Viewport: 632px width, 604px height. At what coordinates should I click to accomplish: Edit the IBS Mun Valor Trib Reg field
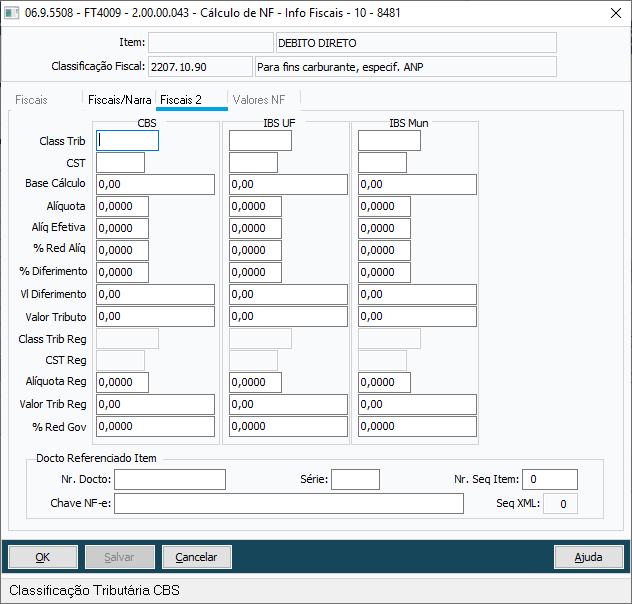[418, 405]
